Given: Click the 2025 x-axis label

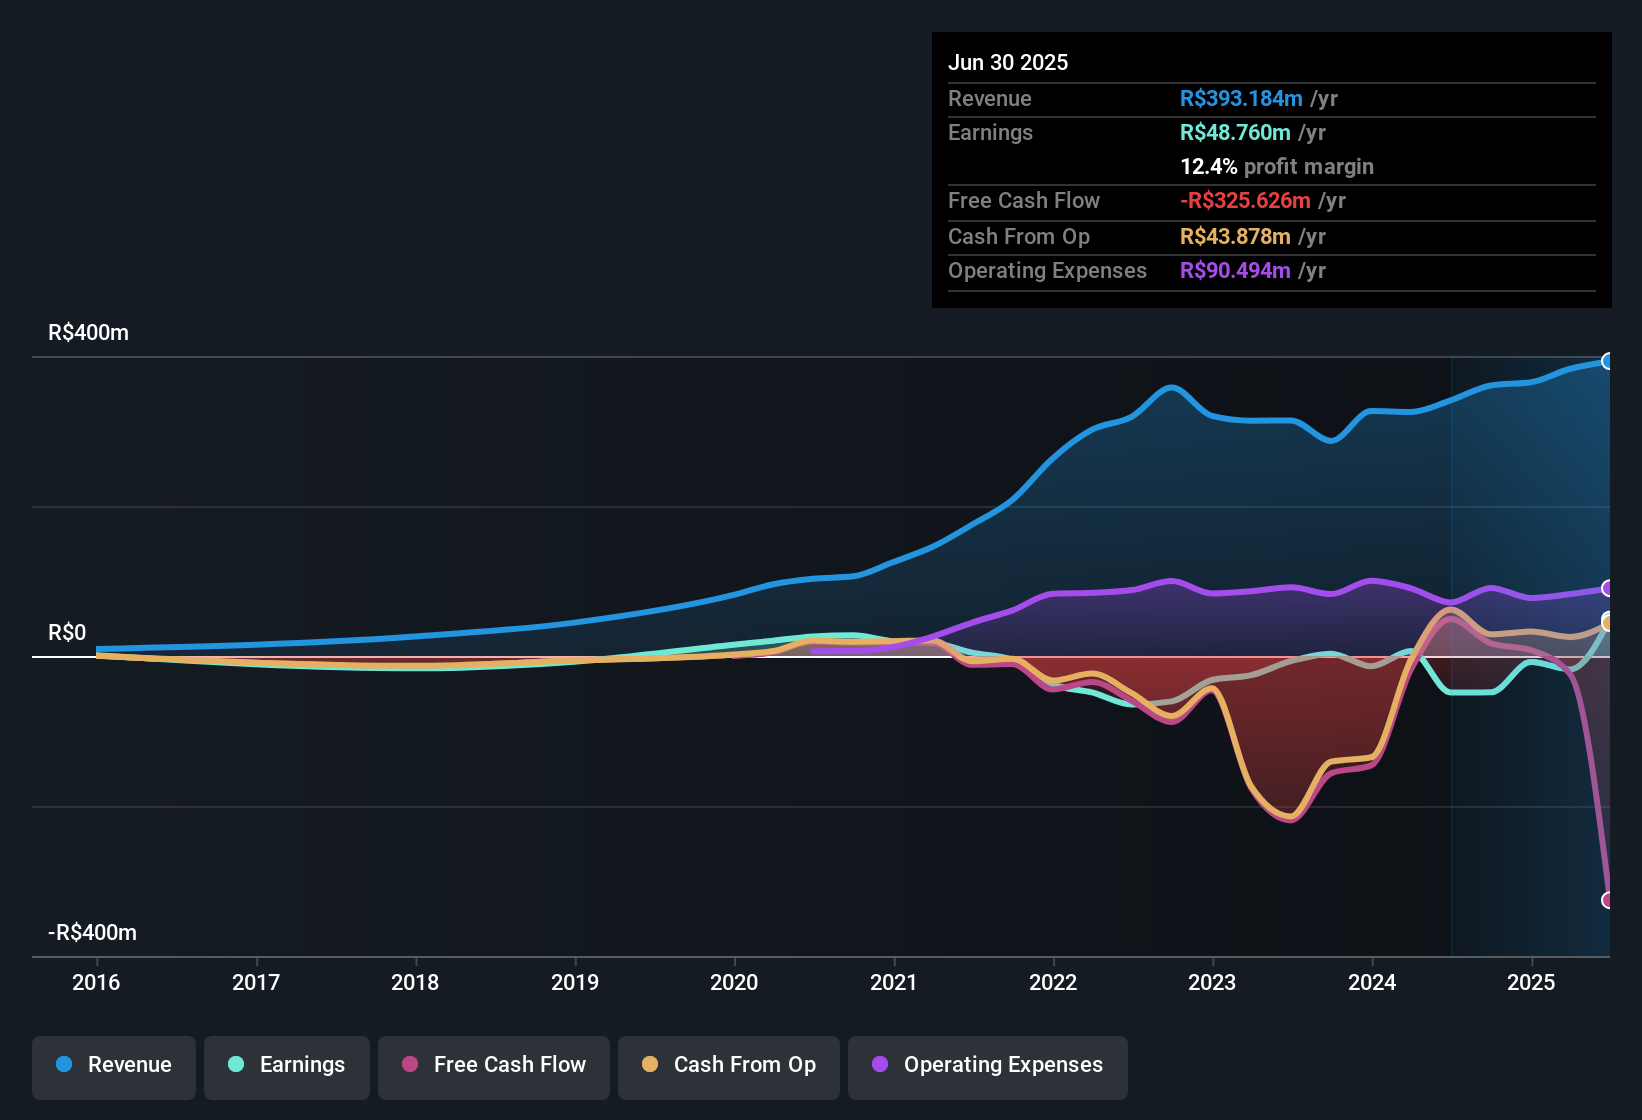Looking at the screenshot, I should (1531, 983).
